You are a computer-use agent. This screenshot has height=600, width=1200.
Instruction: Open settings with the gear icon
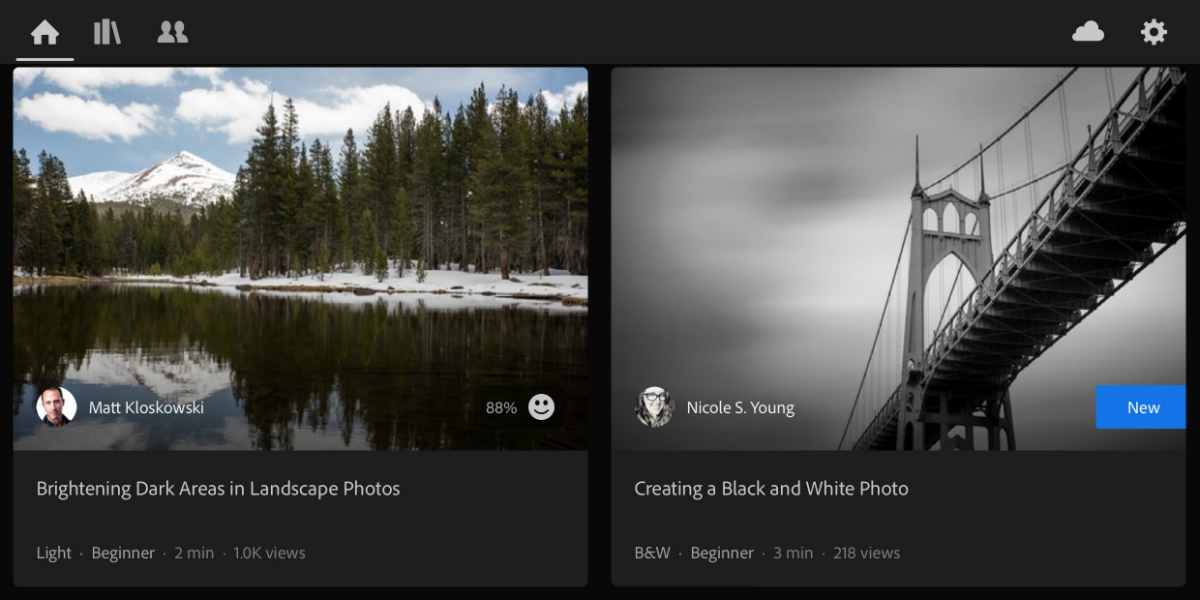tap(1153, 31)
